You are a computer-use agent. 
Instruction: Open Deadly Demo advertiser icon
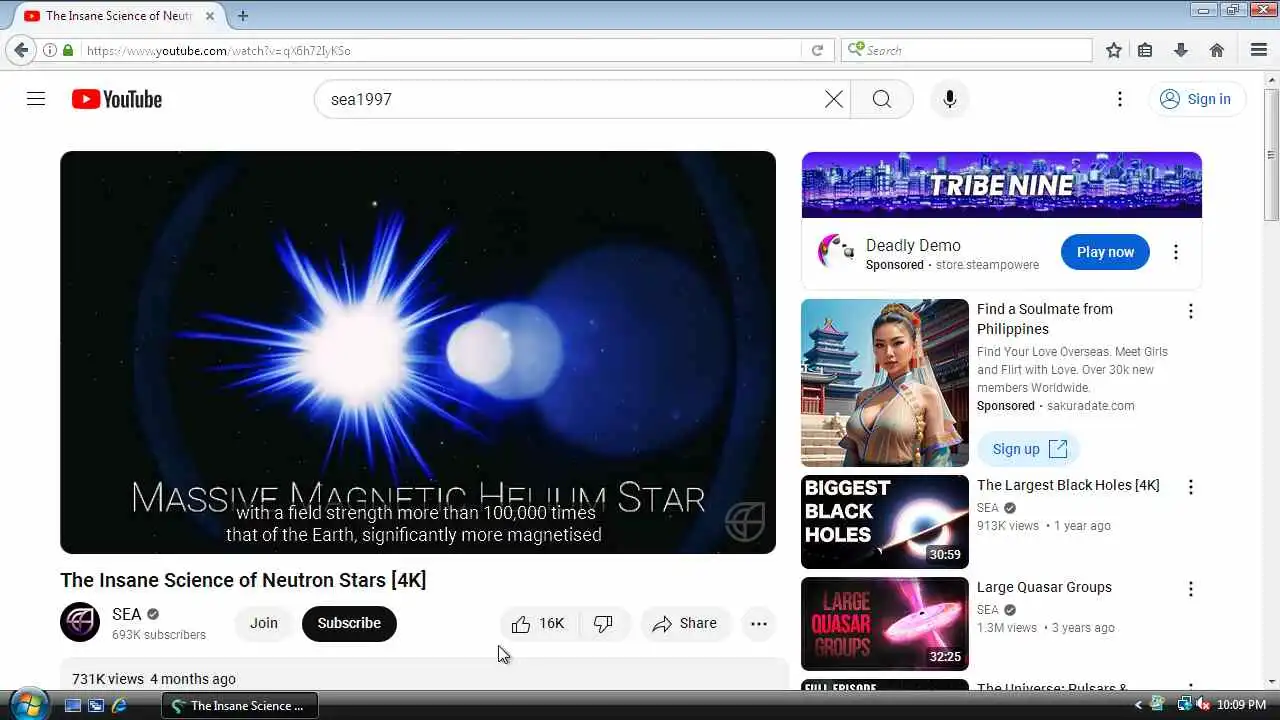click(x=836, y=252)
